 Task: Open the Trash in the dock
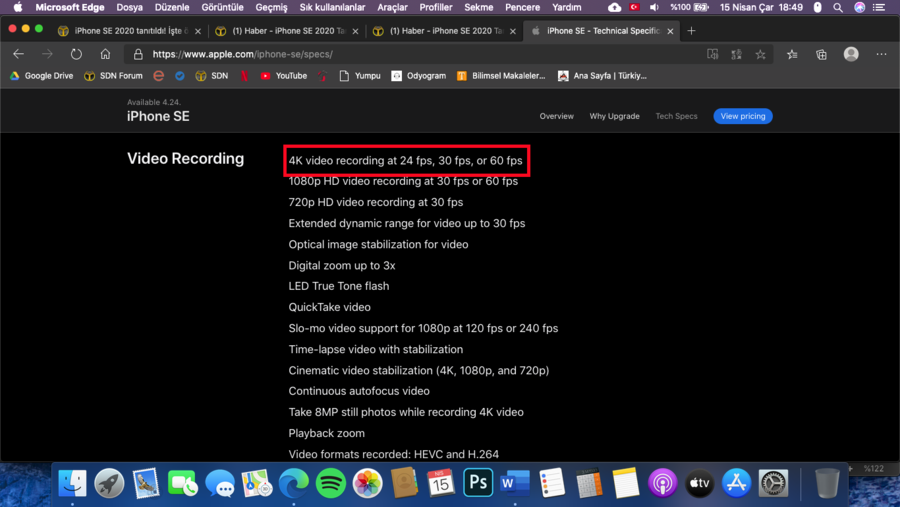827,483
